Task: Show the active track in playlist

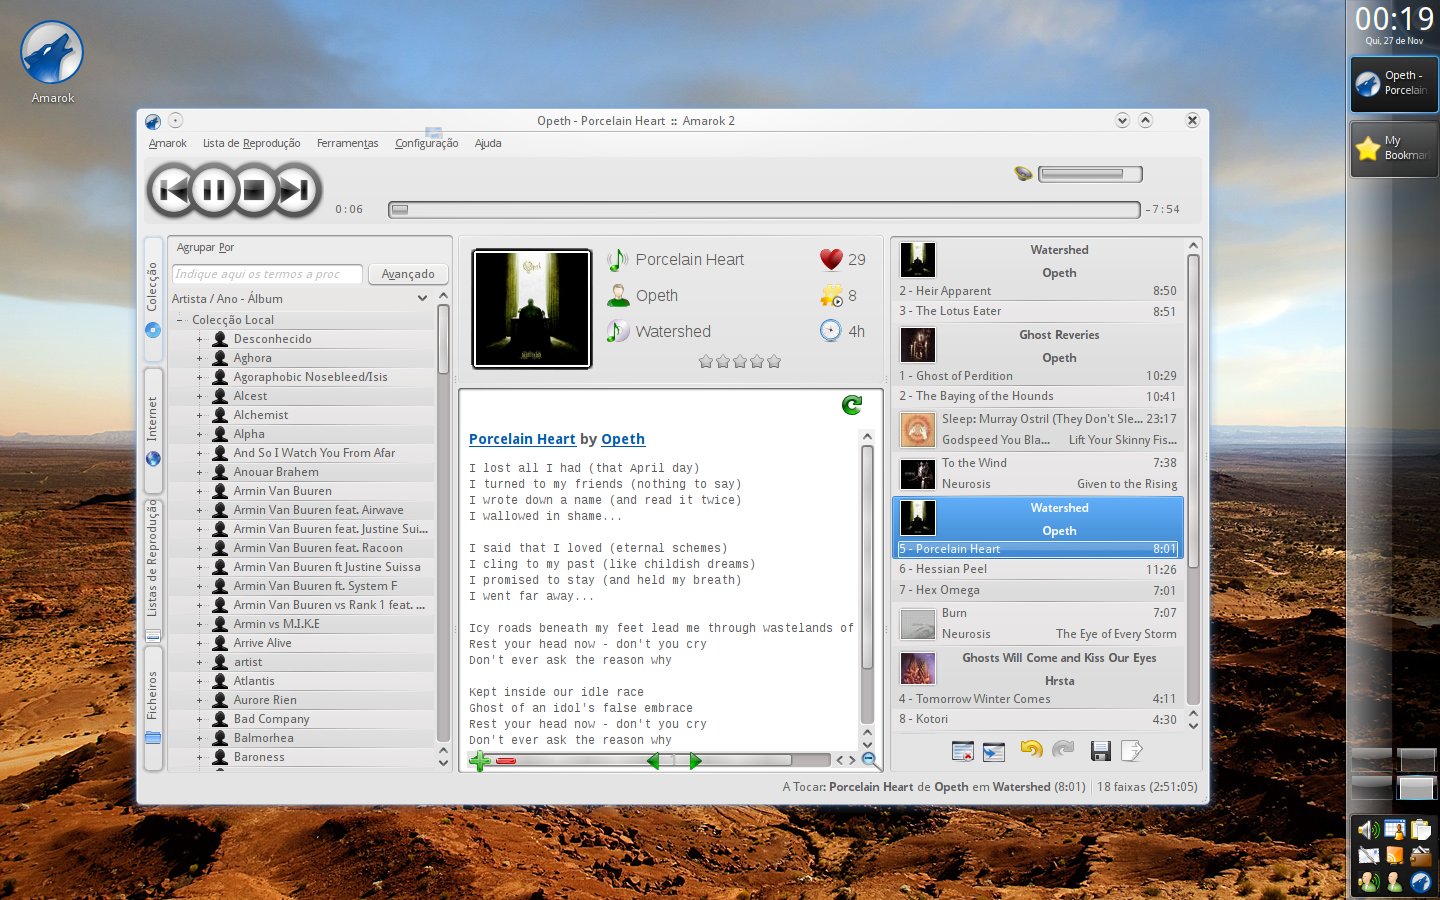Action: [x=994, y=750]
